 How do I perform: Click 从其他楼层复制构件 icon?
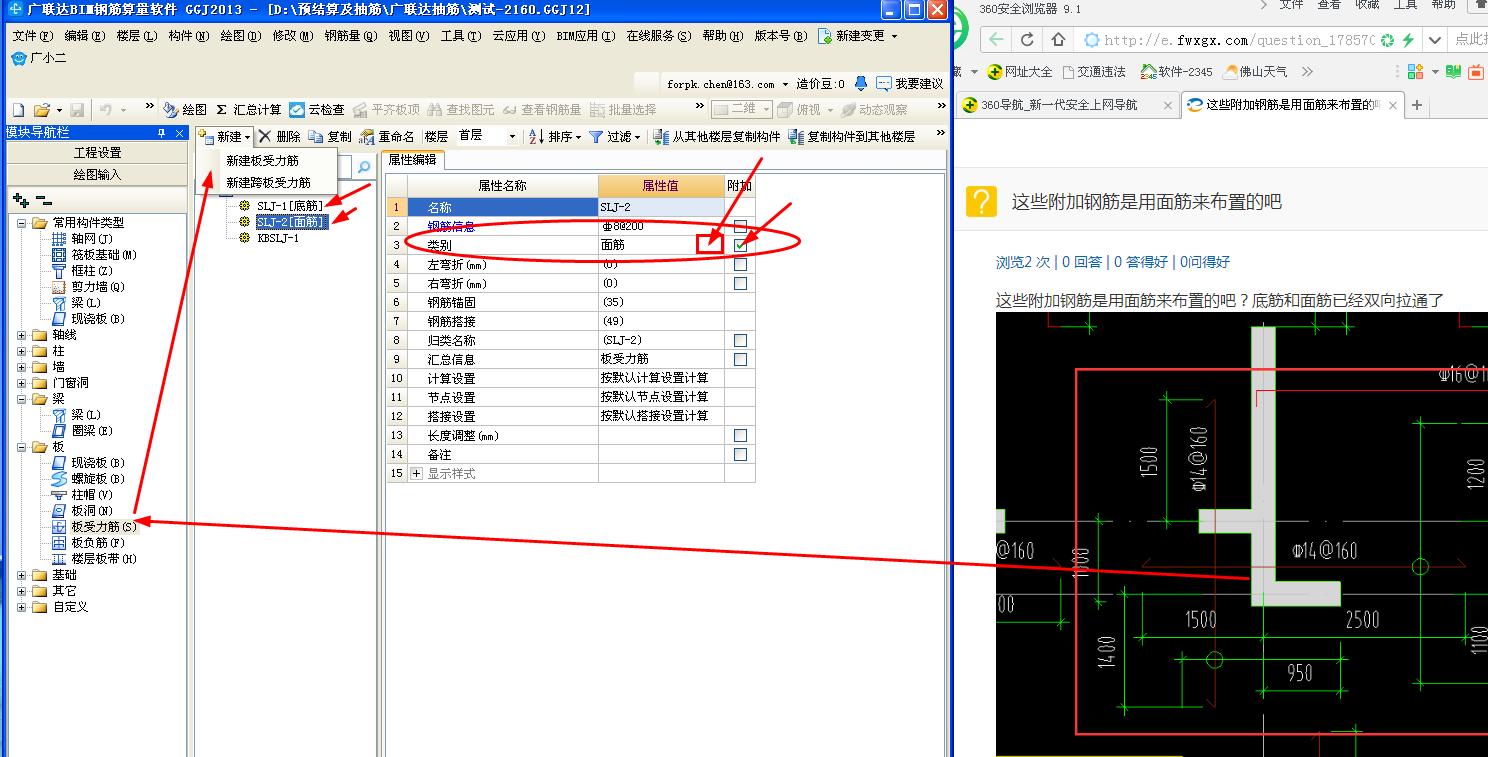[x=661, y=137]
